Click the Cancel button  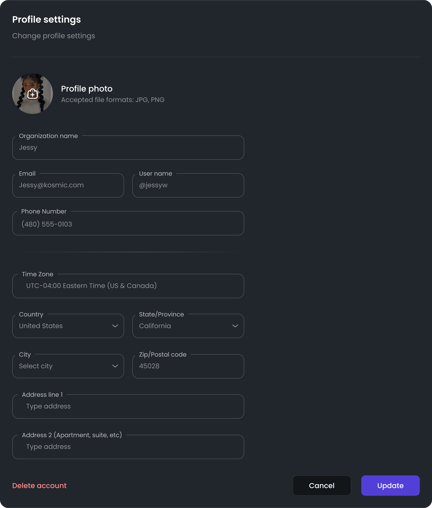322,485
